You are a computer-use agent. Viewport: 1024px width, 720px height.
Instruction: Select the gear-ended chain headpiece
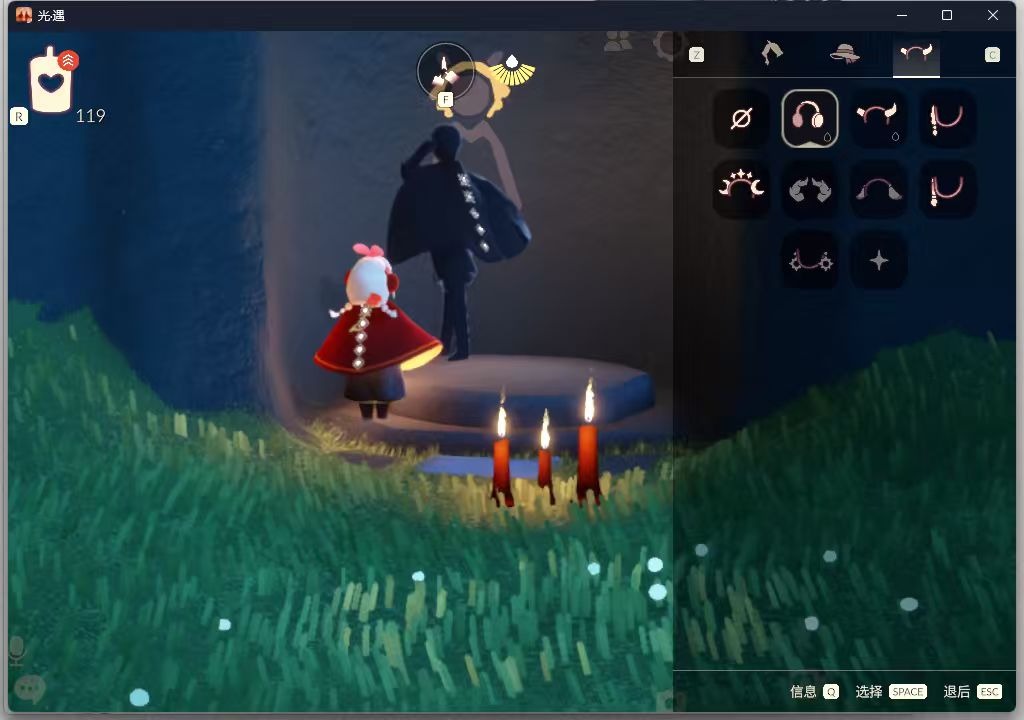pyautogui.click(x=810, y=260)
